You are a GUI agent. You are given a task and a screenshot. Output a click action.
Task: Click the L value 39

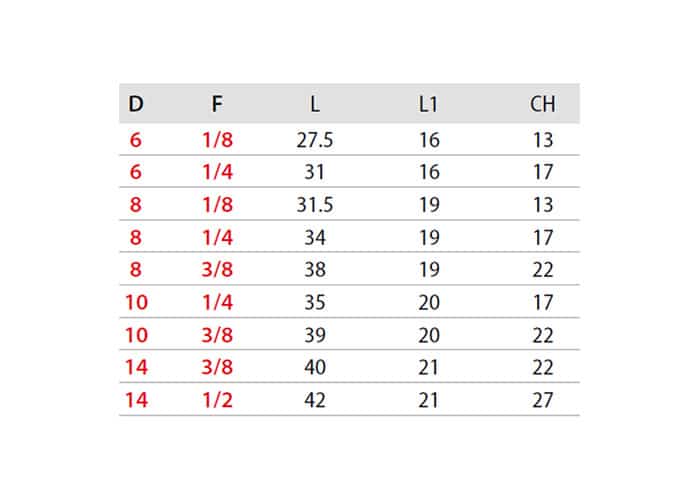click(315, 335)
